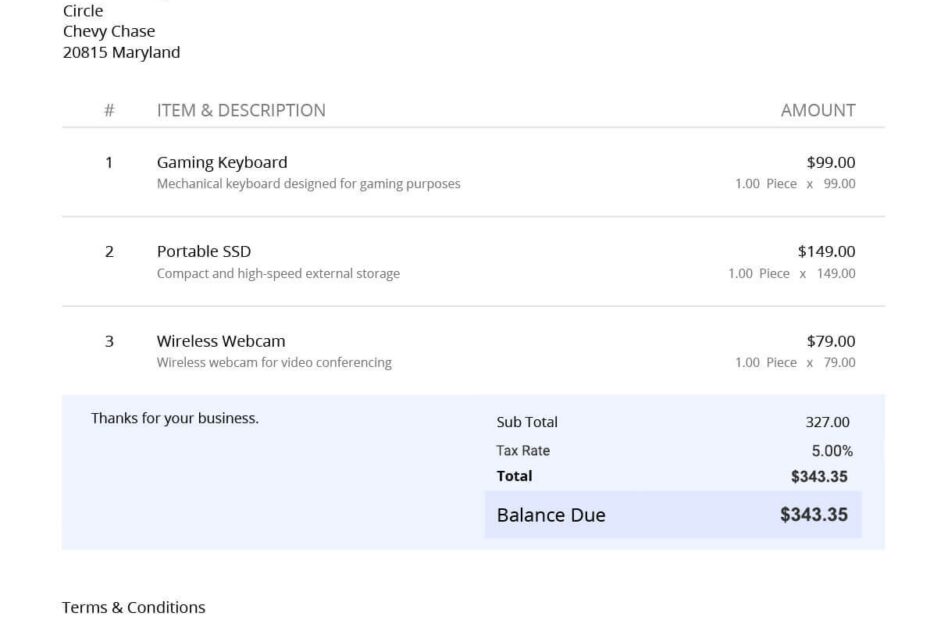930x620 pixels.
Task: Click the Gaming Keyboard item name
Action: point(222,162)
